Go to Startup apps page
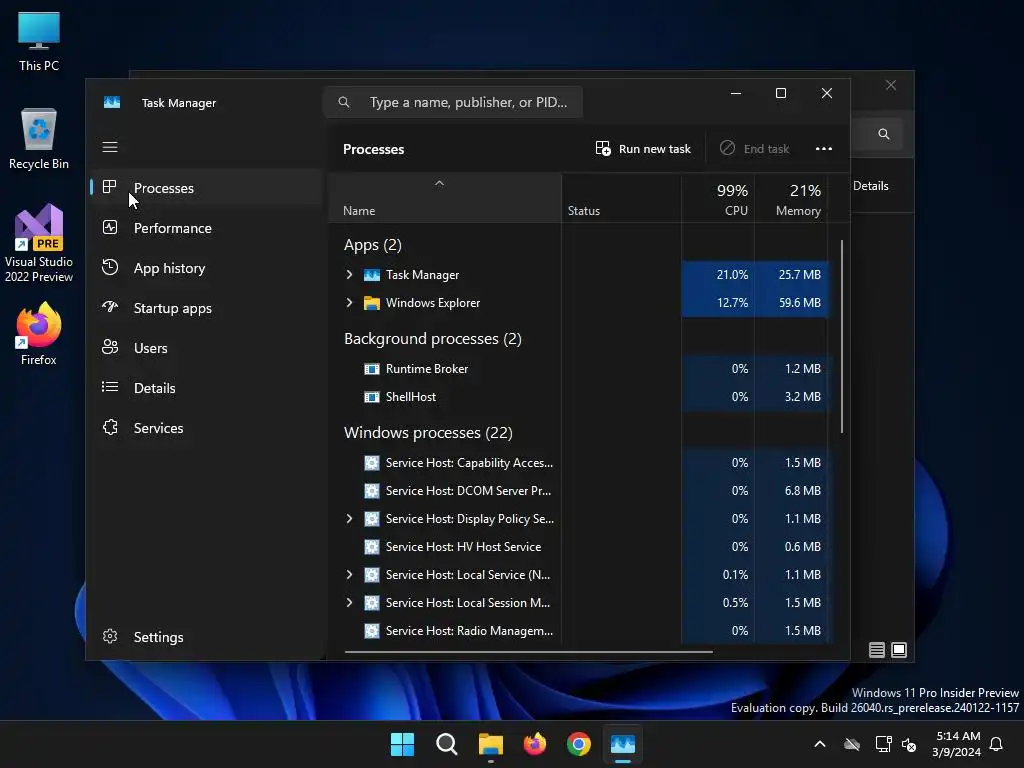The width and height of the screenshot is (1024, 768). (x=206, y=308)
